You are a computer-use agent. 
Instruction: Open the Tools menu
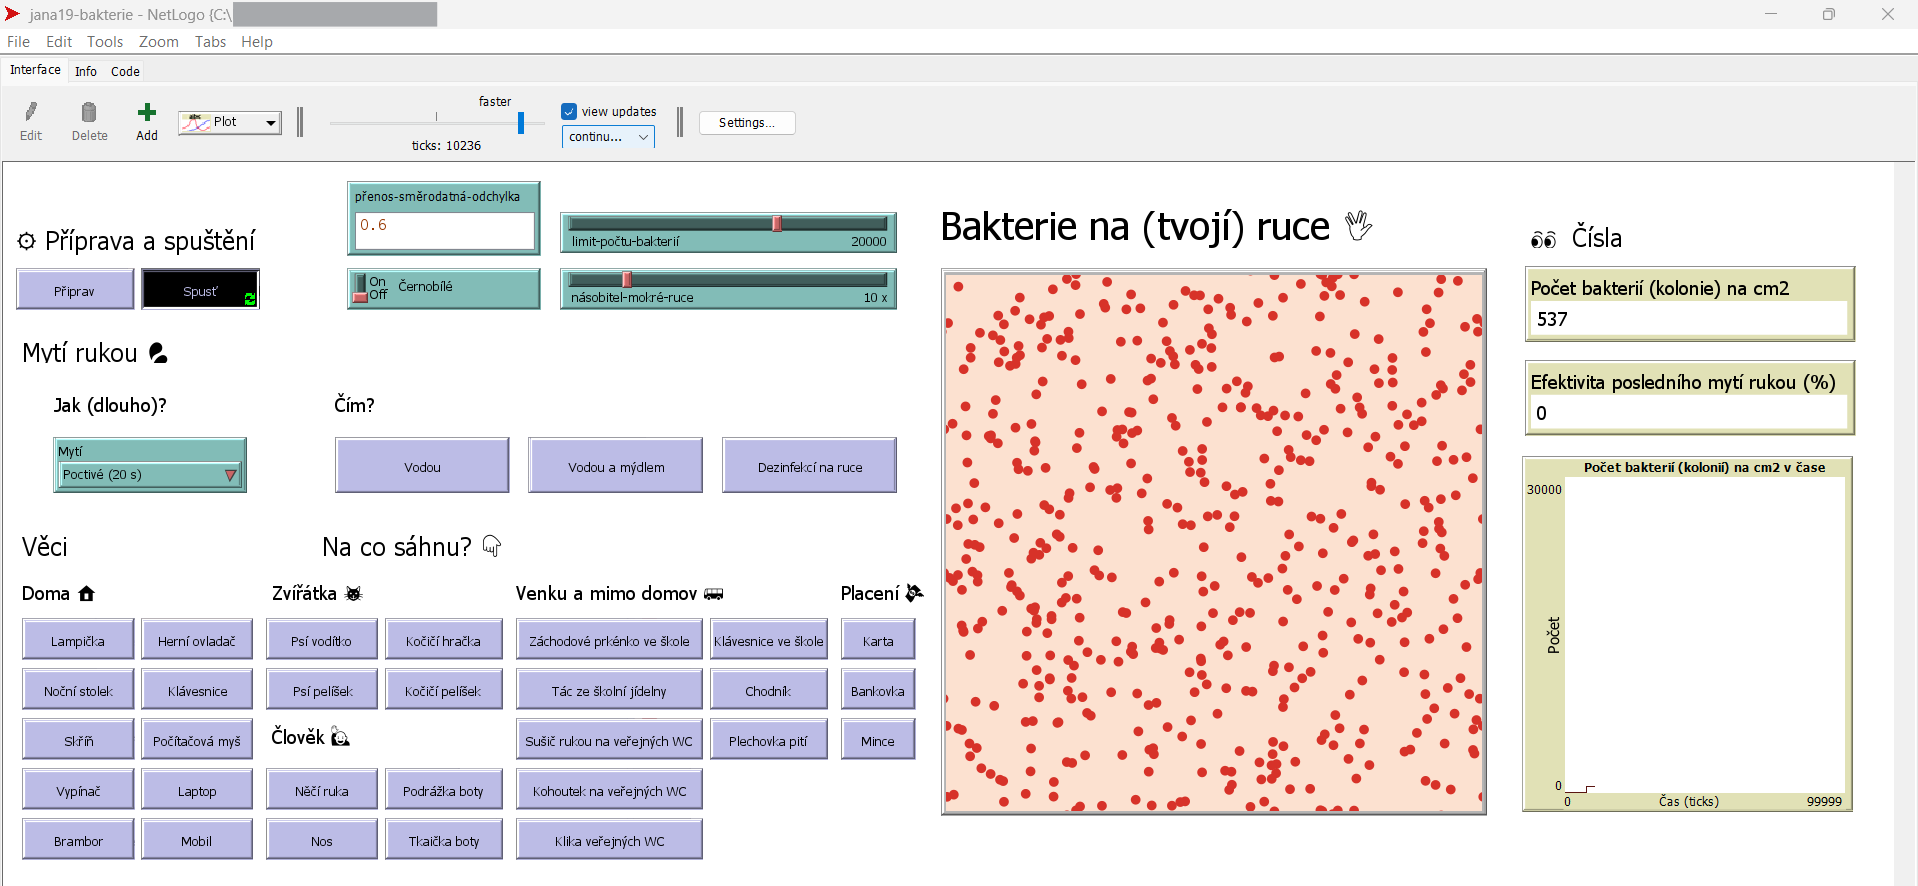click(x=104, y=42)
